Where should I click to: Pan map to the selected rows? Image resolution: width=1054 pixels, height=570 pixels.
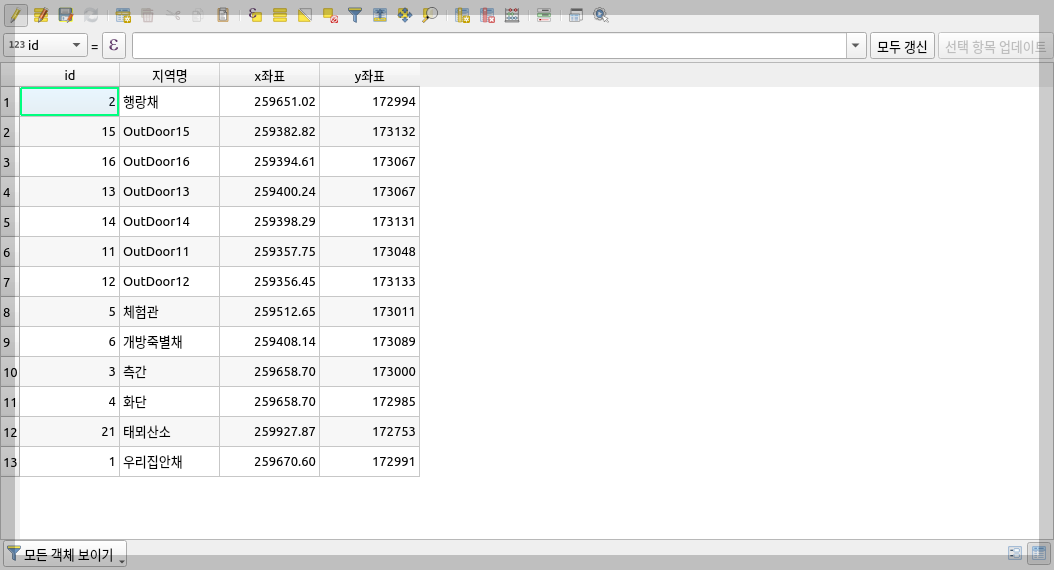[405, 15]
